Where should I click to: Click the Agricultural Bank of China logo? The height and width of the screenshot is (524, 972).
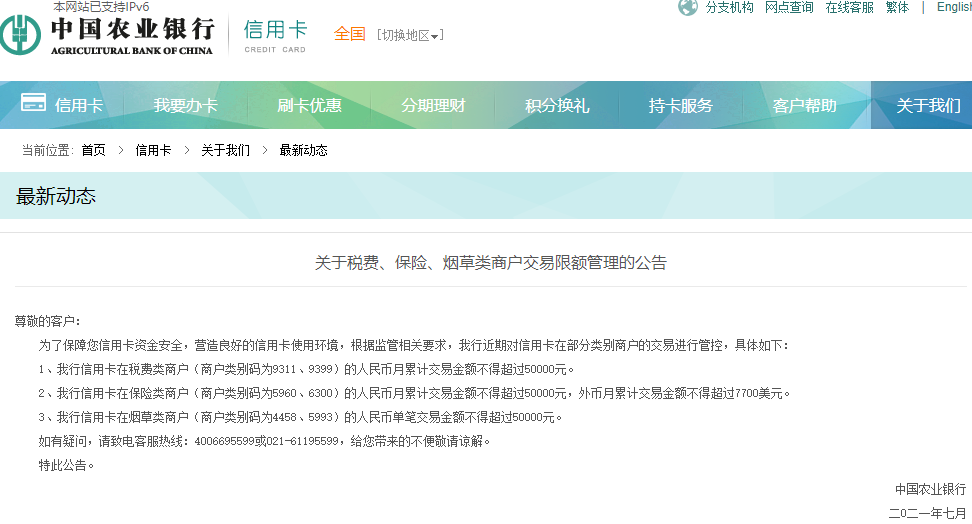tap(107, 35)
